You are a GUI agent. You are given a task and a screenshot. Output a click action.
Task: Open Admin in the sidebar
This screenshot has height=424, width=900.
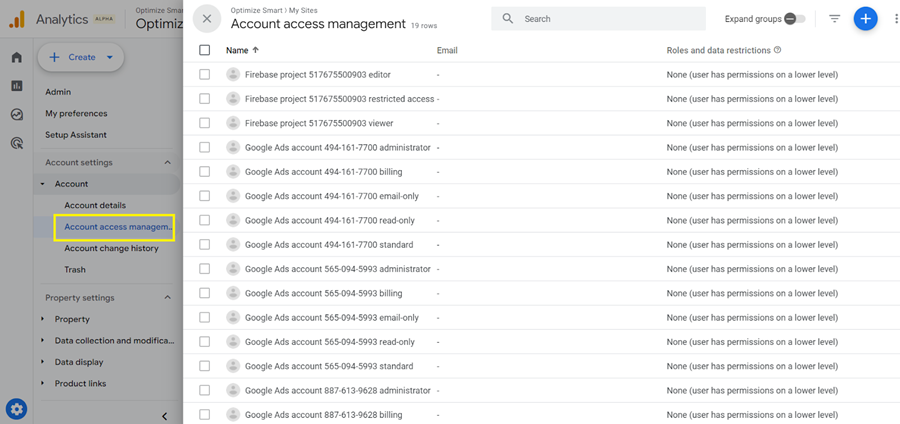(58, 92)
